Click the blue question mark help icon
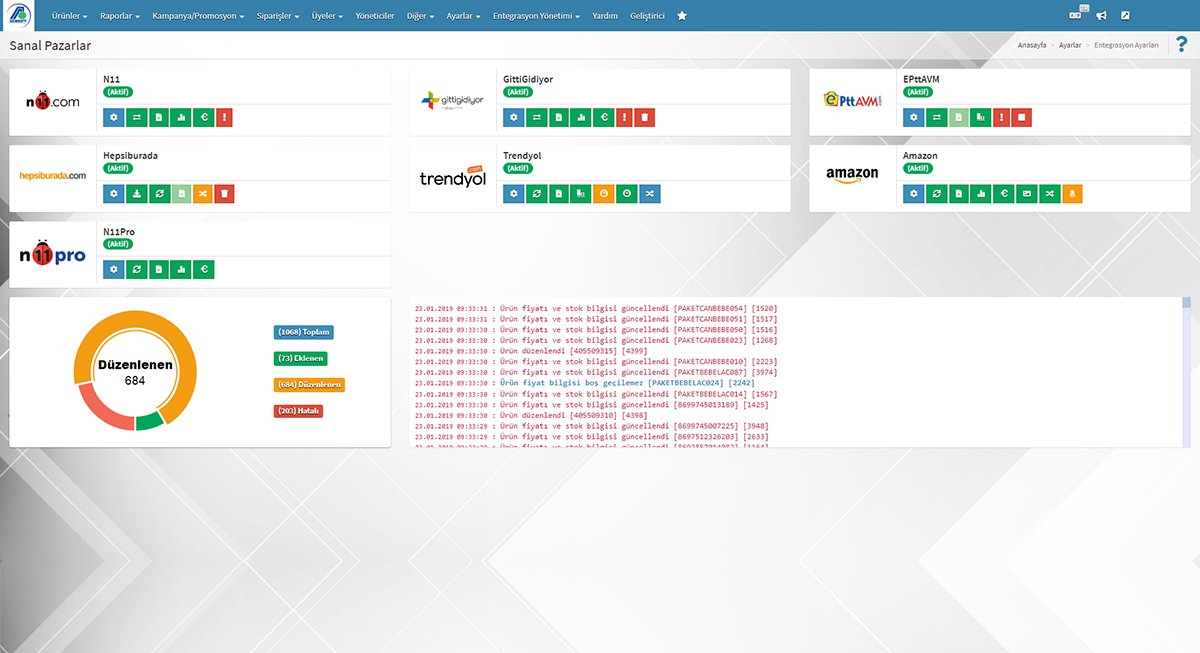This screenshot has width=1200, height=653. 1182,46
